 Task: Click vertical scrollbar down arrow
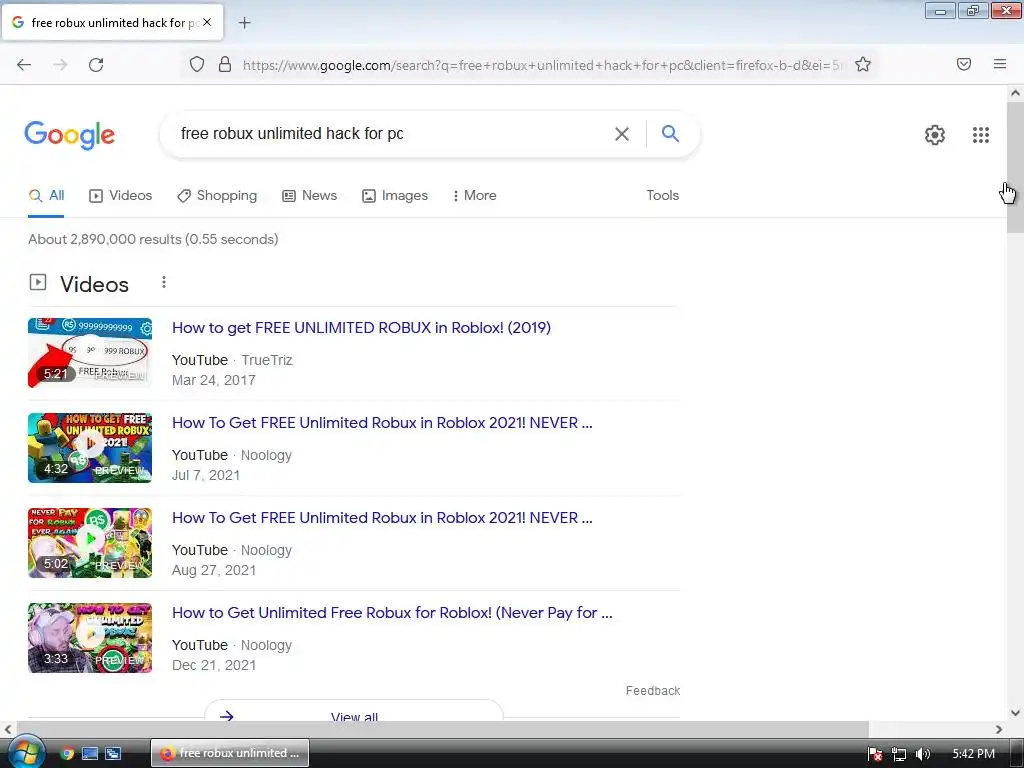(x=1015, y=713)
